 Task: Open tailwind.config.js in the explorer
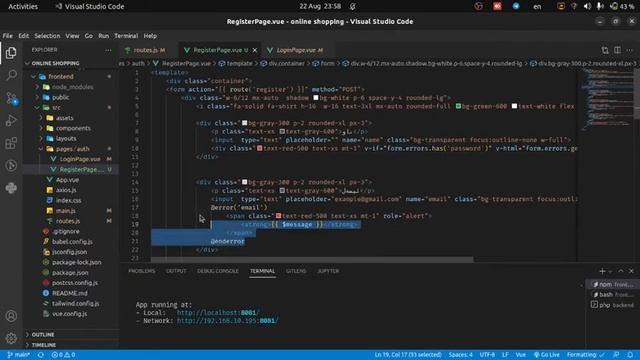(x=76, y=303)
